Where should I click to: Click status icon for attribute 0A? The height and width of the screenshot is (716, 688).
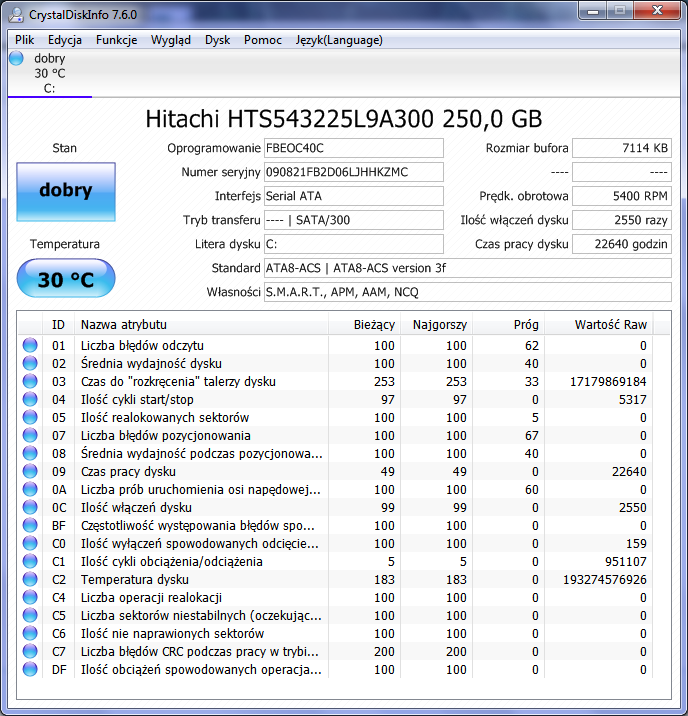click(30, 490)
